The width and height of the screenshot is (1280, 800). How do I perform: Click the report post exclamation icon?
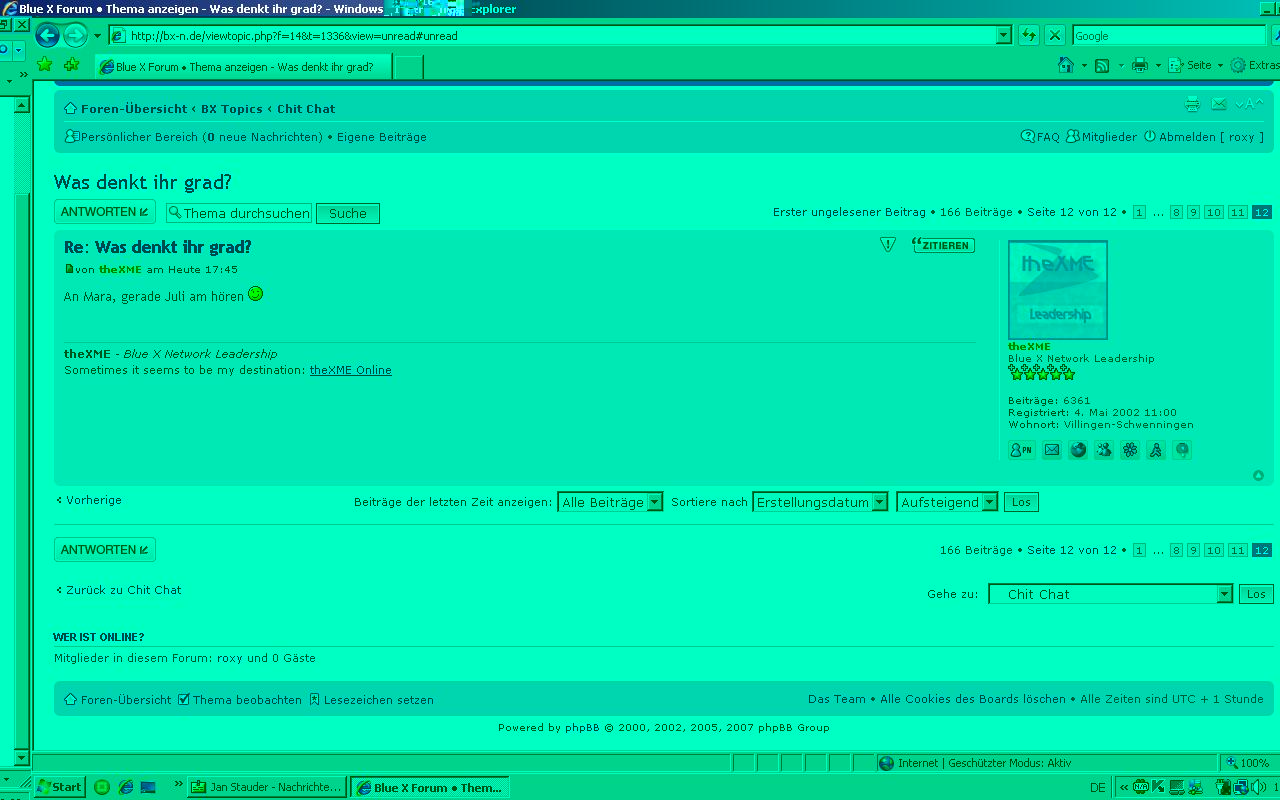(x=887, y=245)
